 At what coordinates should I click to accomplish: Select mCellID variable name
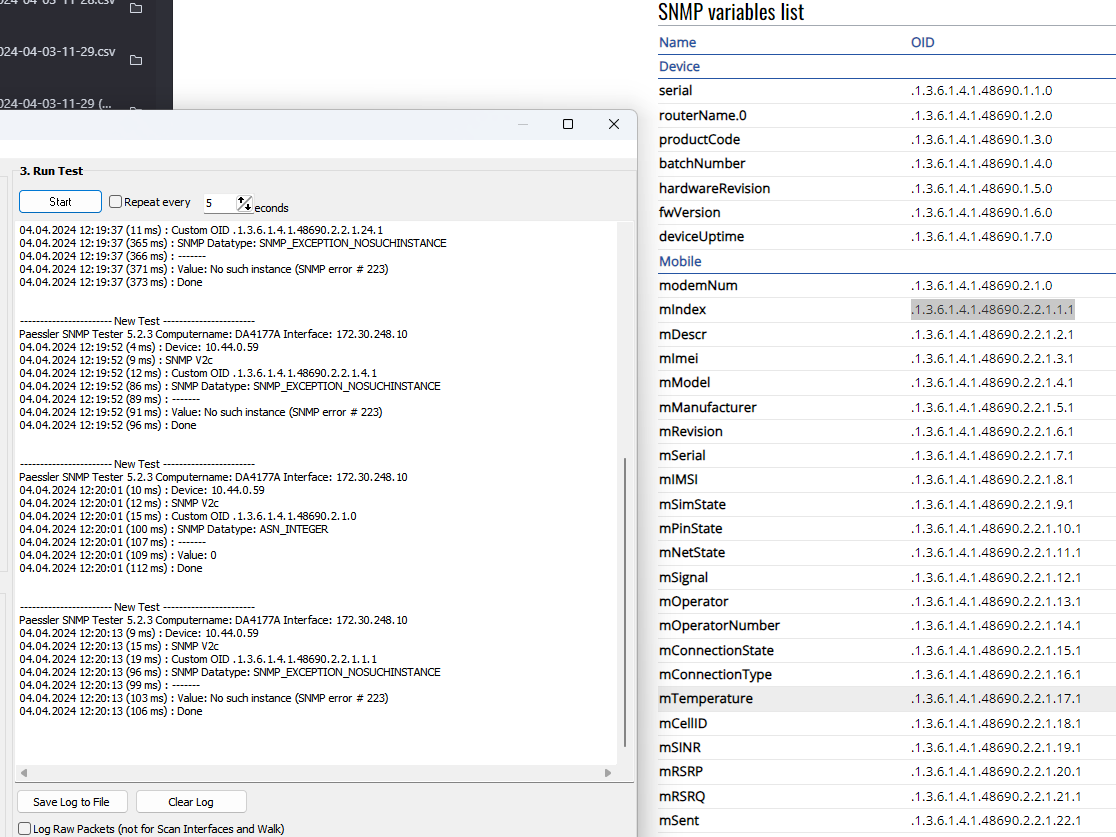(x=683, y=724)
